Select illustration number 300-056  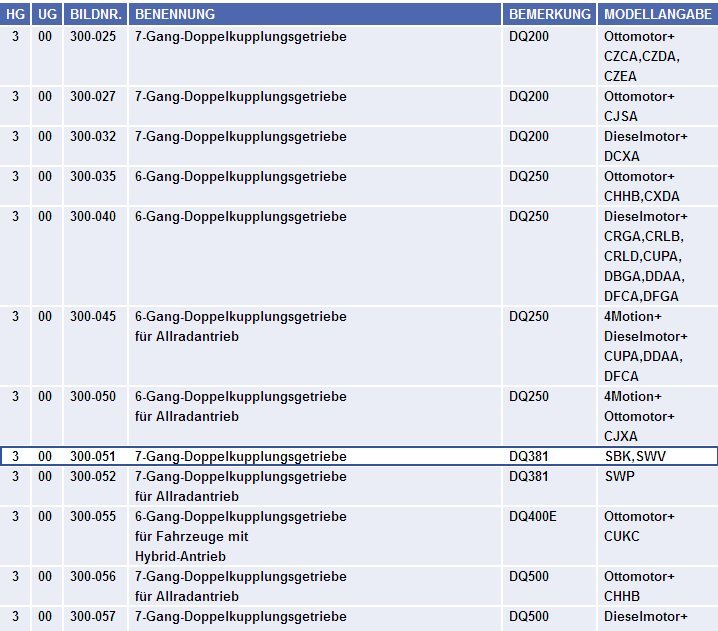click(93, 577)
